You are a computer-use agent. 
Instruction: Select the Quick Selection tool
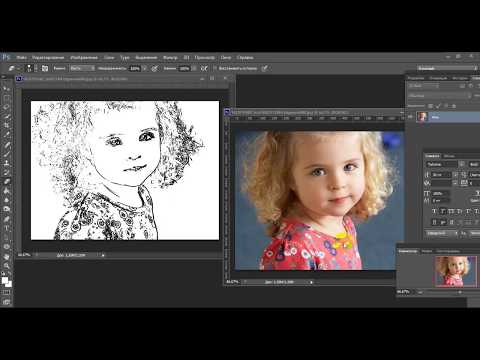pyautogui.click(x=6, y=117)
